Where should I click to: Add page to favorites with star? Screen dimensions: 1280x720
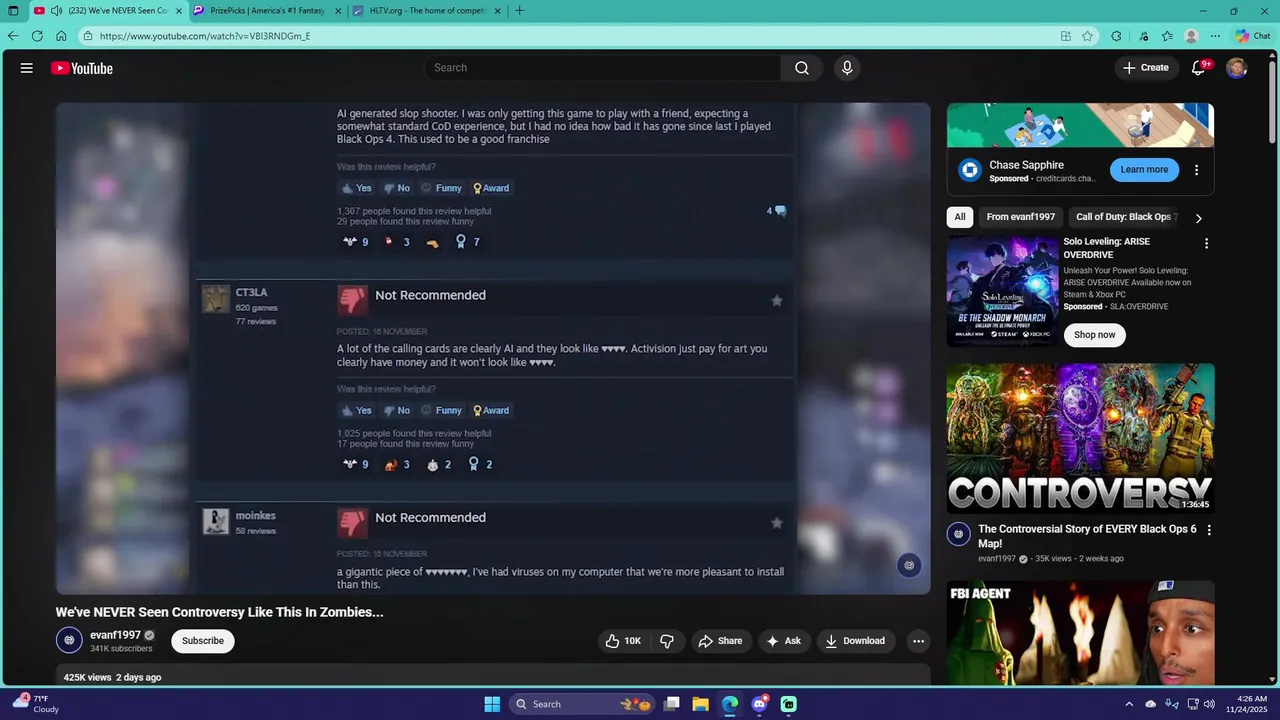tap(1087, 36)
